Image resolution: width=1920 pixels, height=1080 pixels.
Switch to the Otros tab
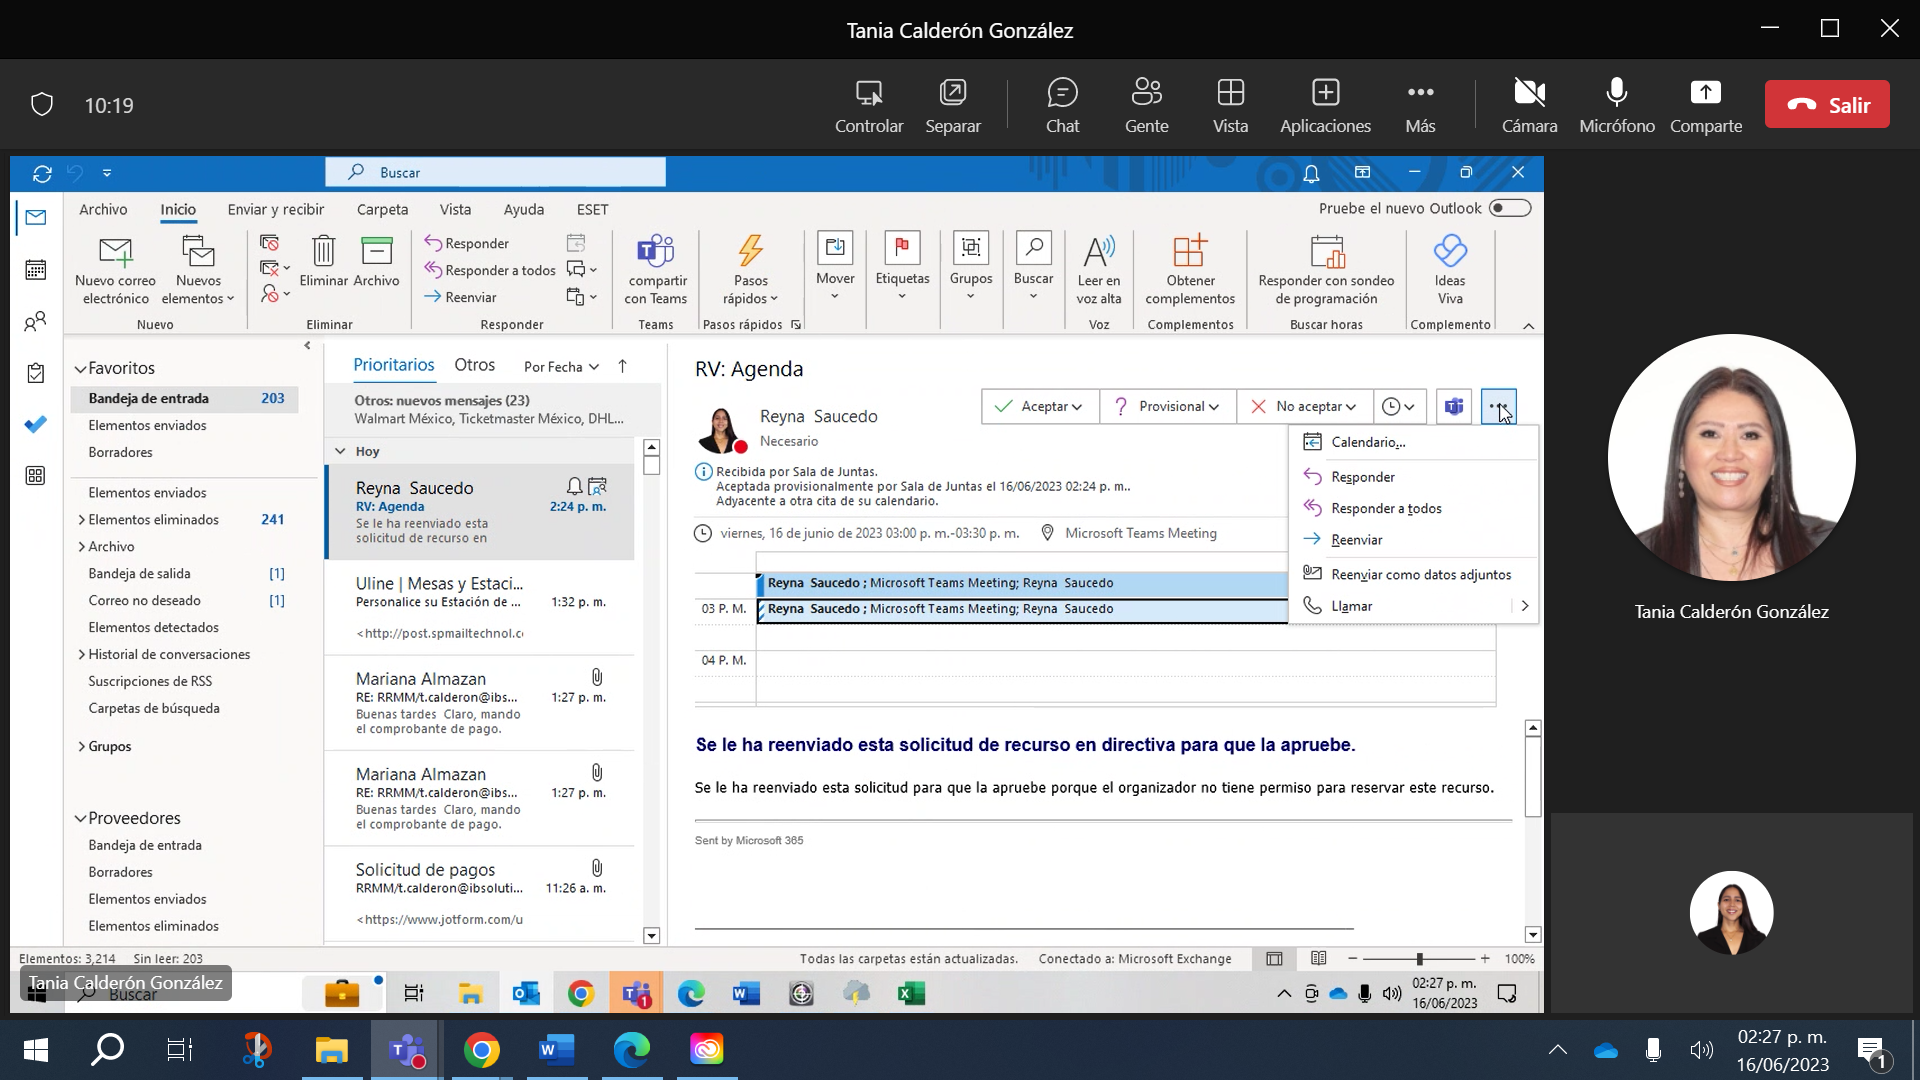tap(474, 365)
